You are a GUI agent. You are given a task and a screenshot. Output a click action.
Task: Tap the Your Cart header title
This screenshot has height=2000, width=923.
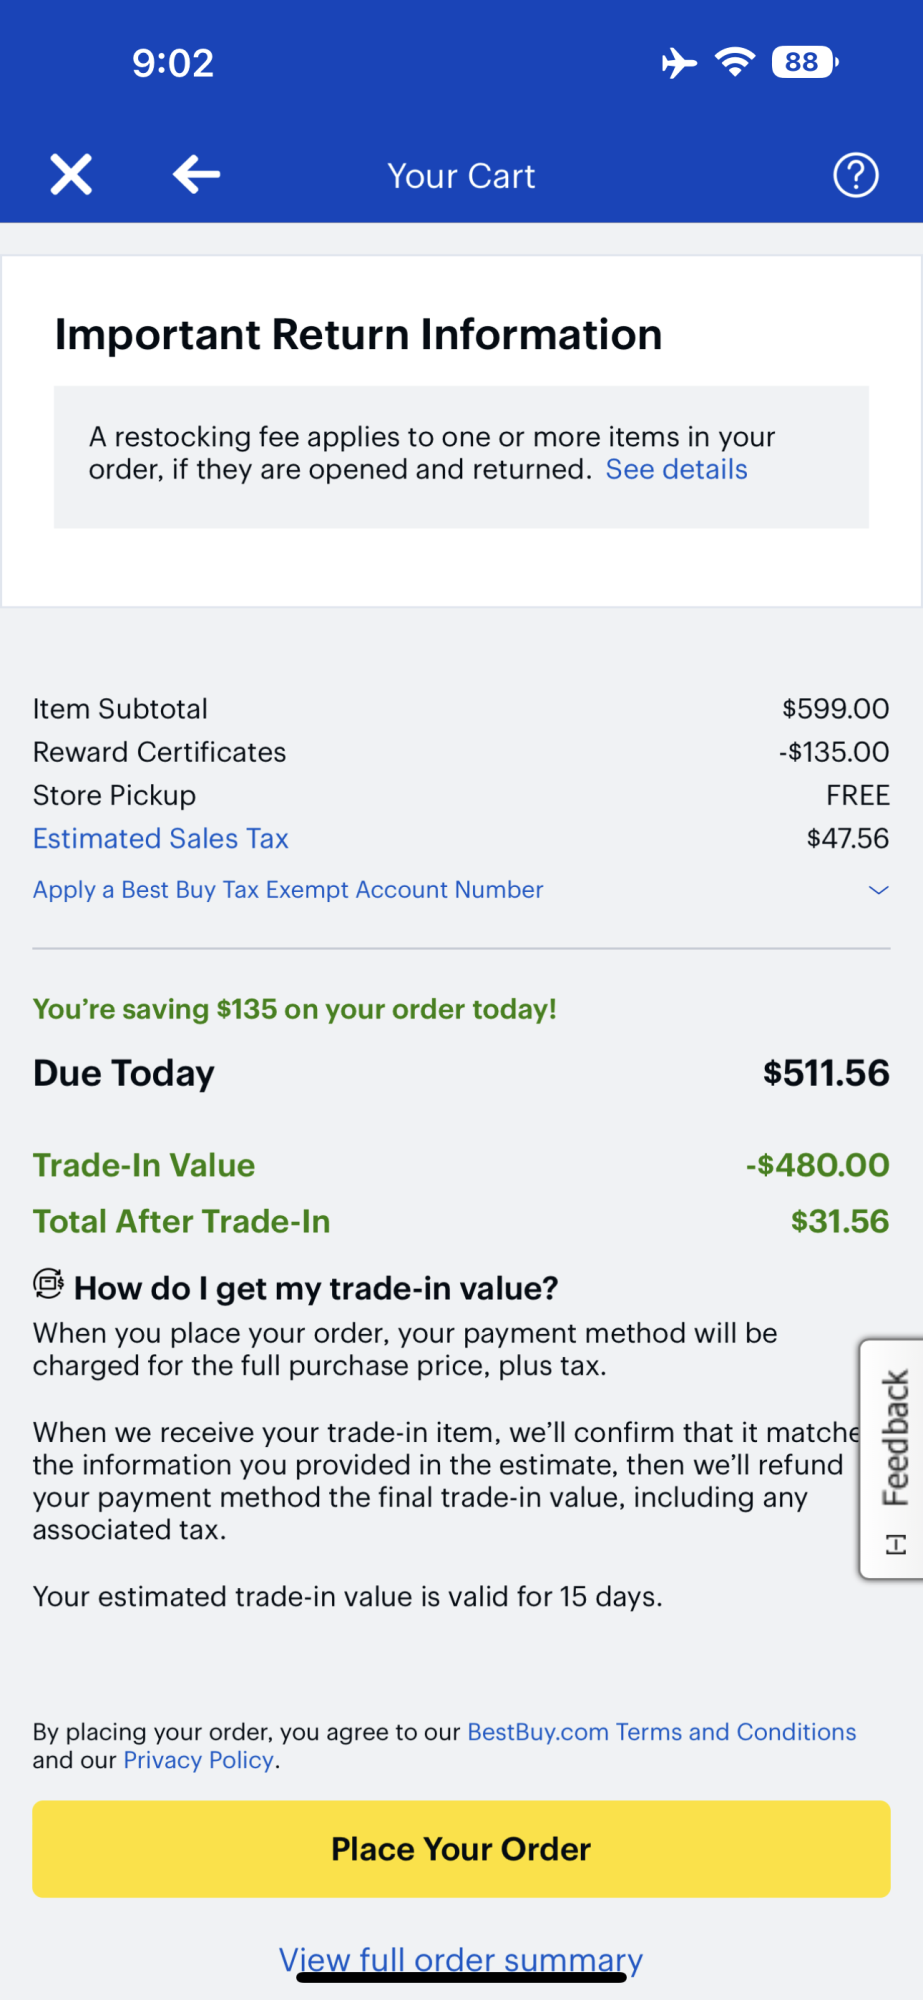[x=461, y=176]
